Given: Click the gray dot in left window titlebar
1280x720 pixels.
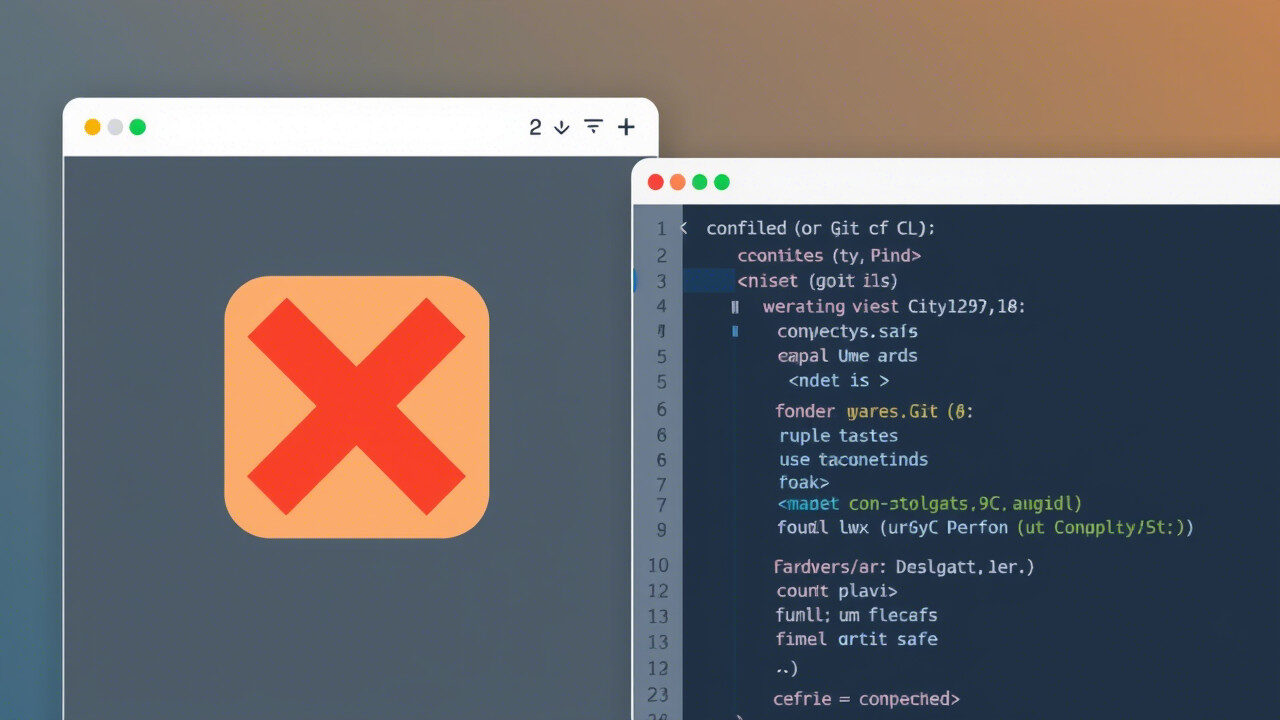Looking at the screenshot, I should click(115, 127).
